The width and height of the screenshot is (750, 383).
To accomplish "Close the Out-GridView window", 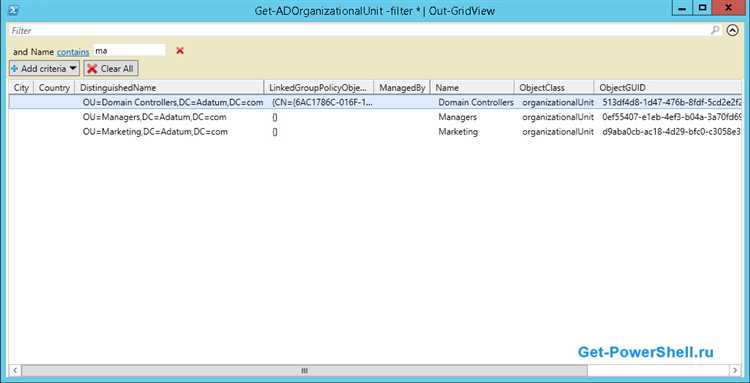I will (x=729, y=8).
